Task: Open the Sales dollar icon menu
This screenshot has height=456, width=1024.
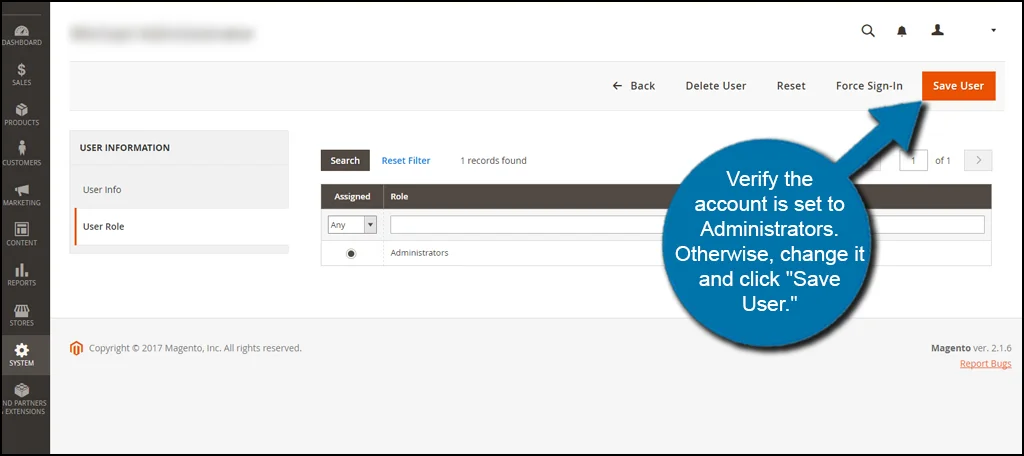Action: 22,74
